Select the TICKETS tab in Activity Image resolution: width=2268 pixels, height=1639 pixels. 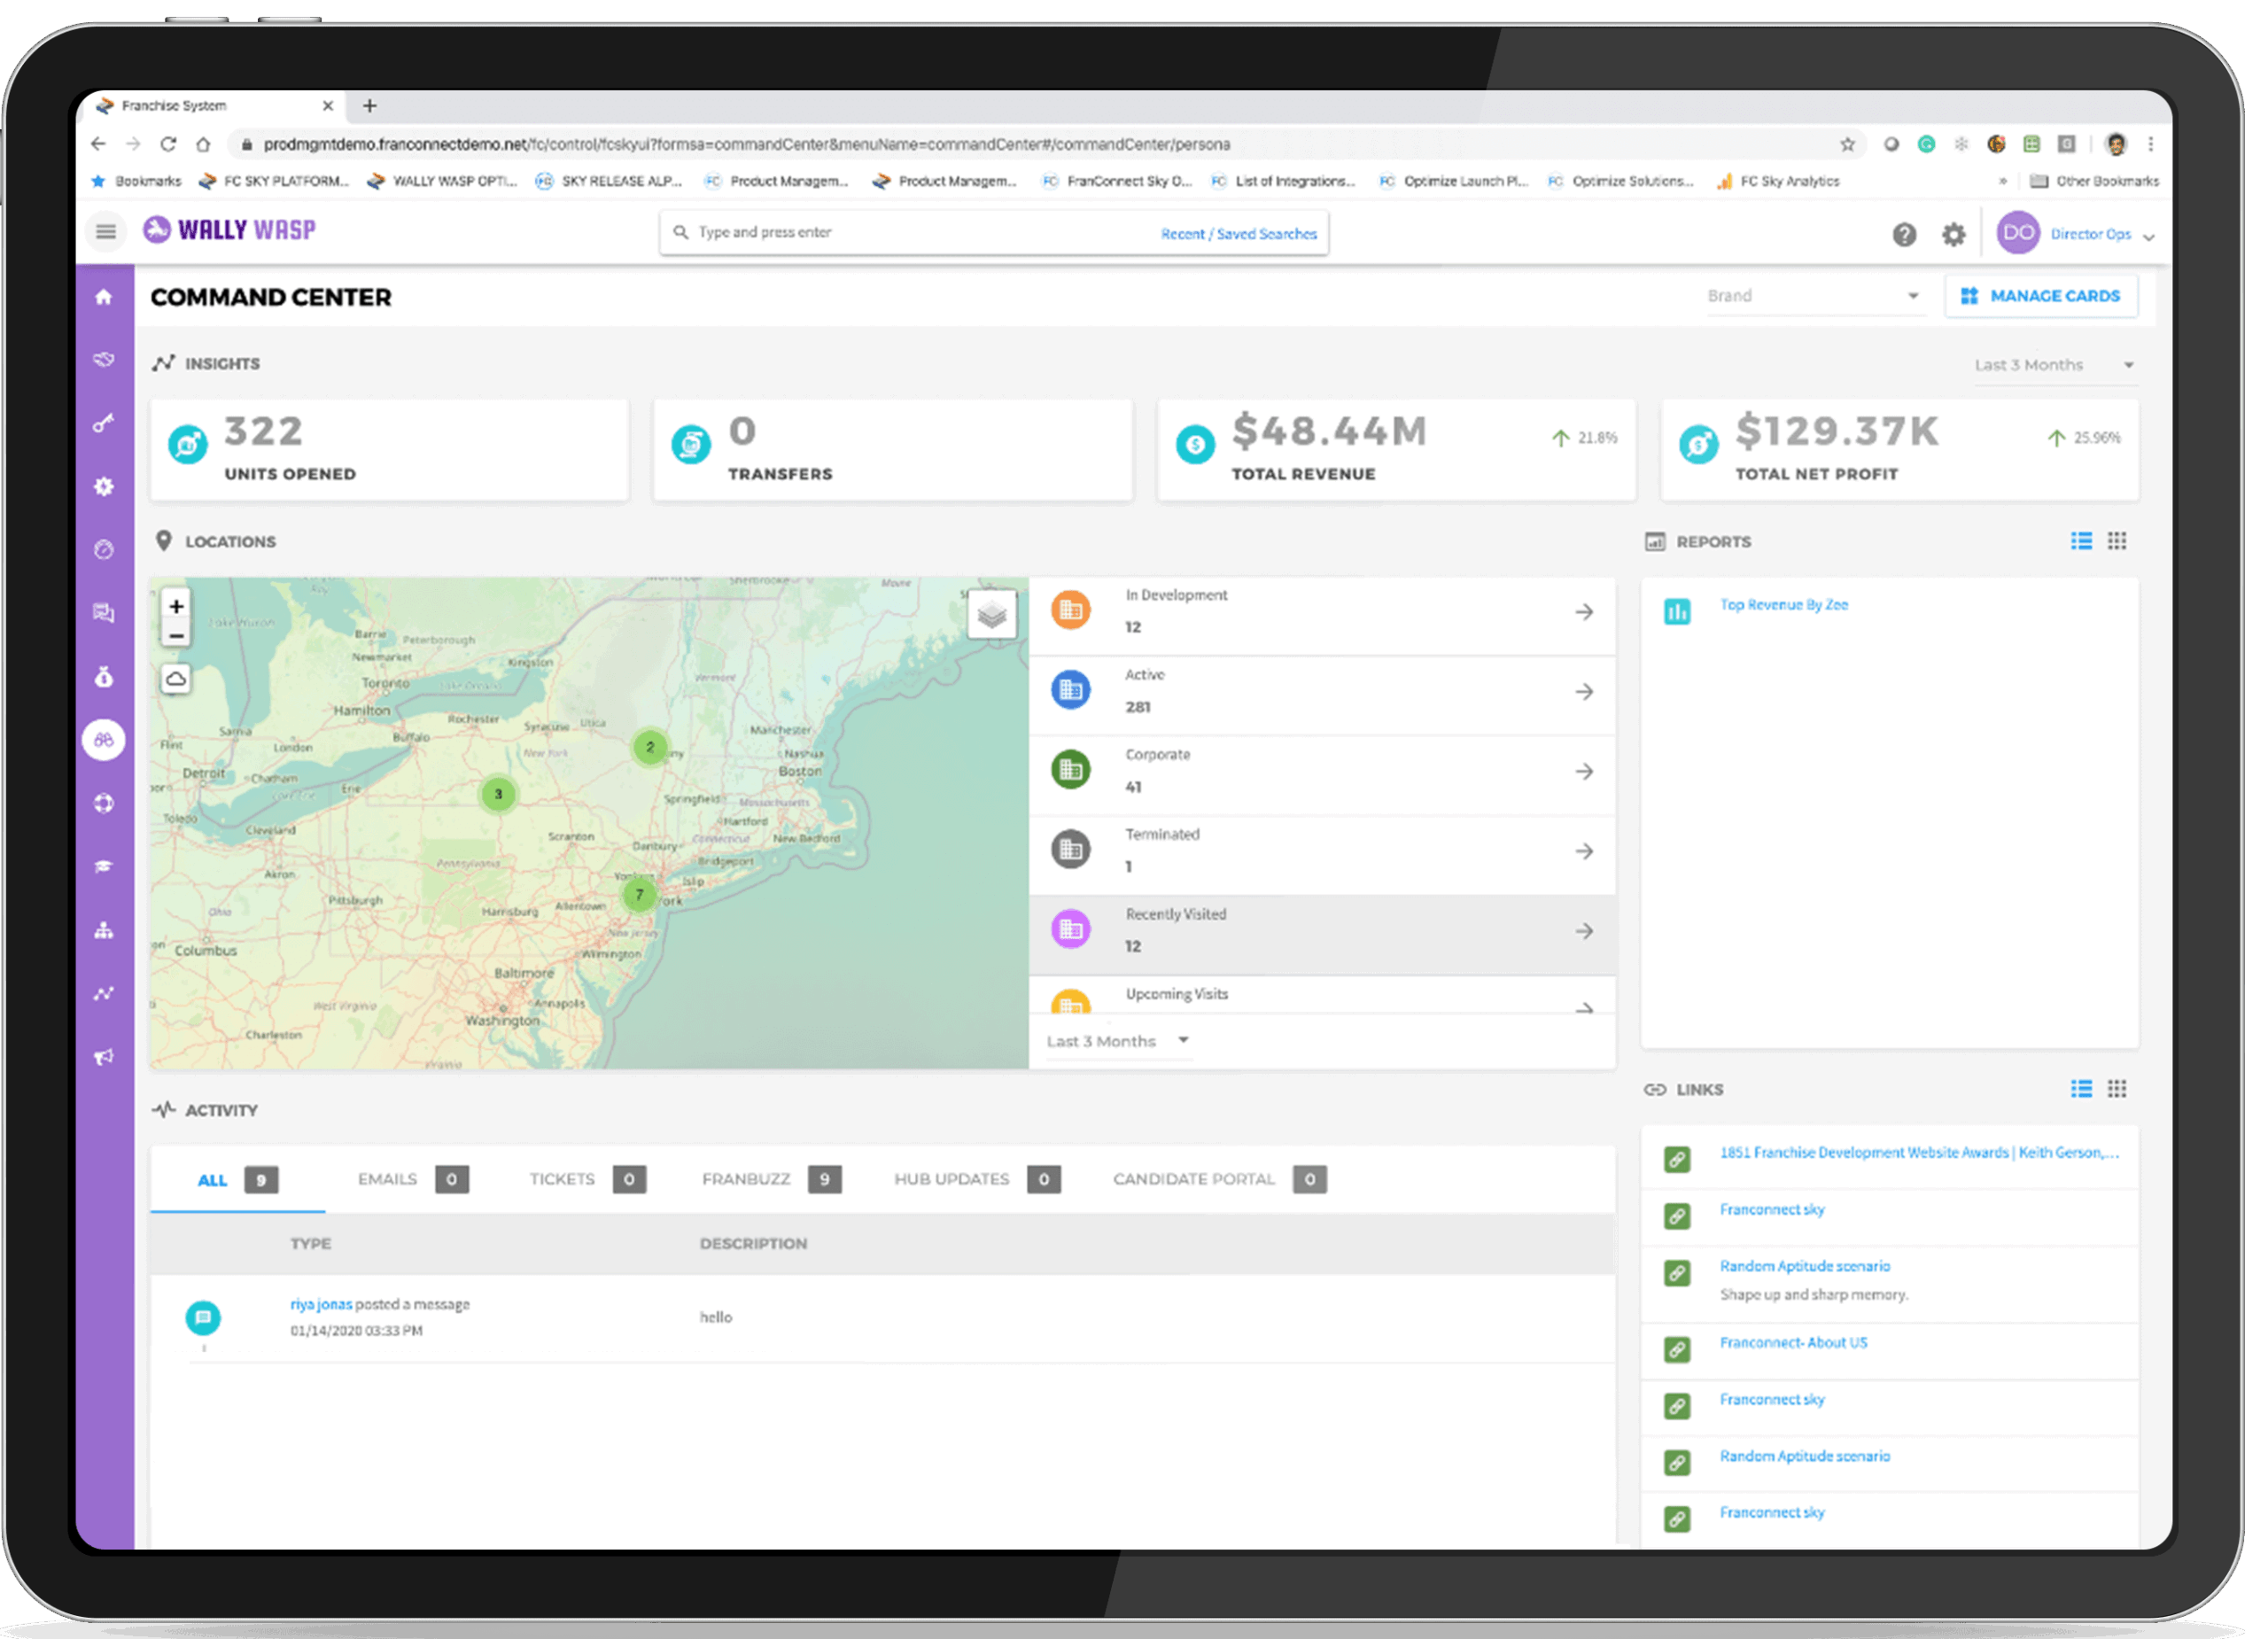[x=562, y=1179]
